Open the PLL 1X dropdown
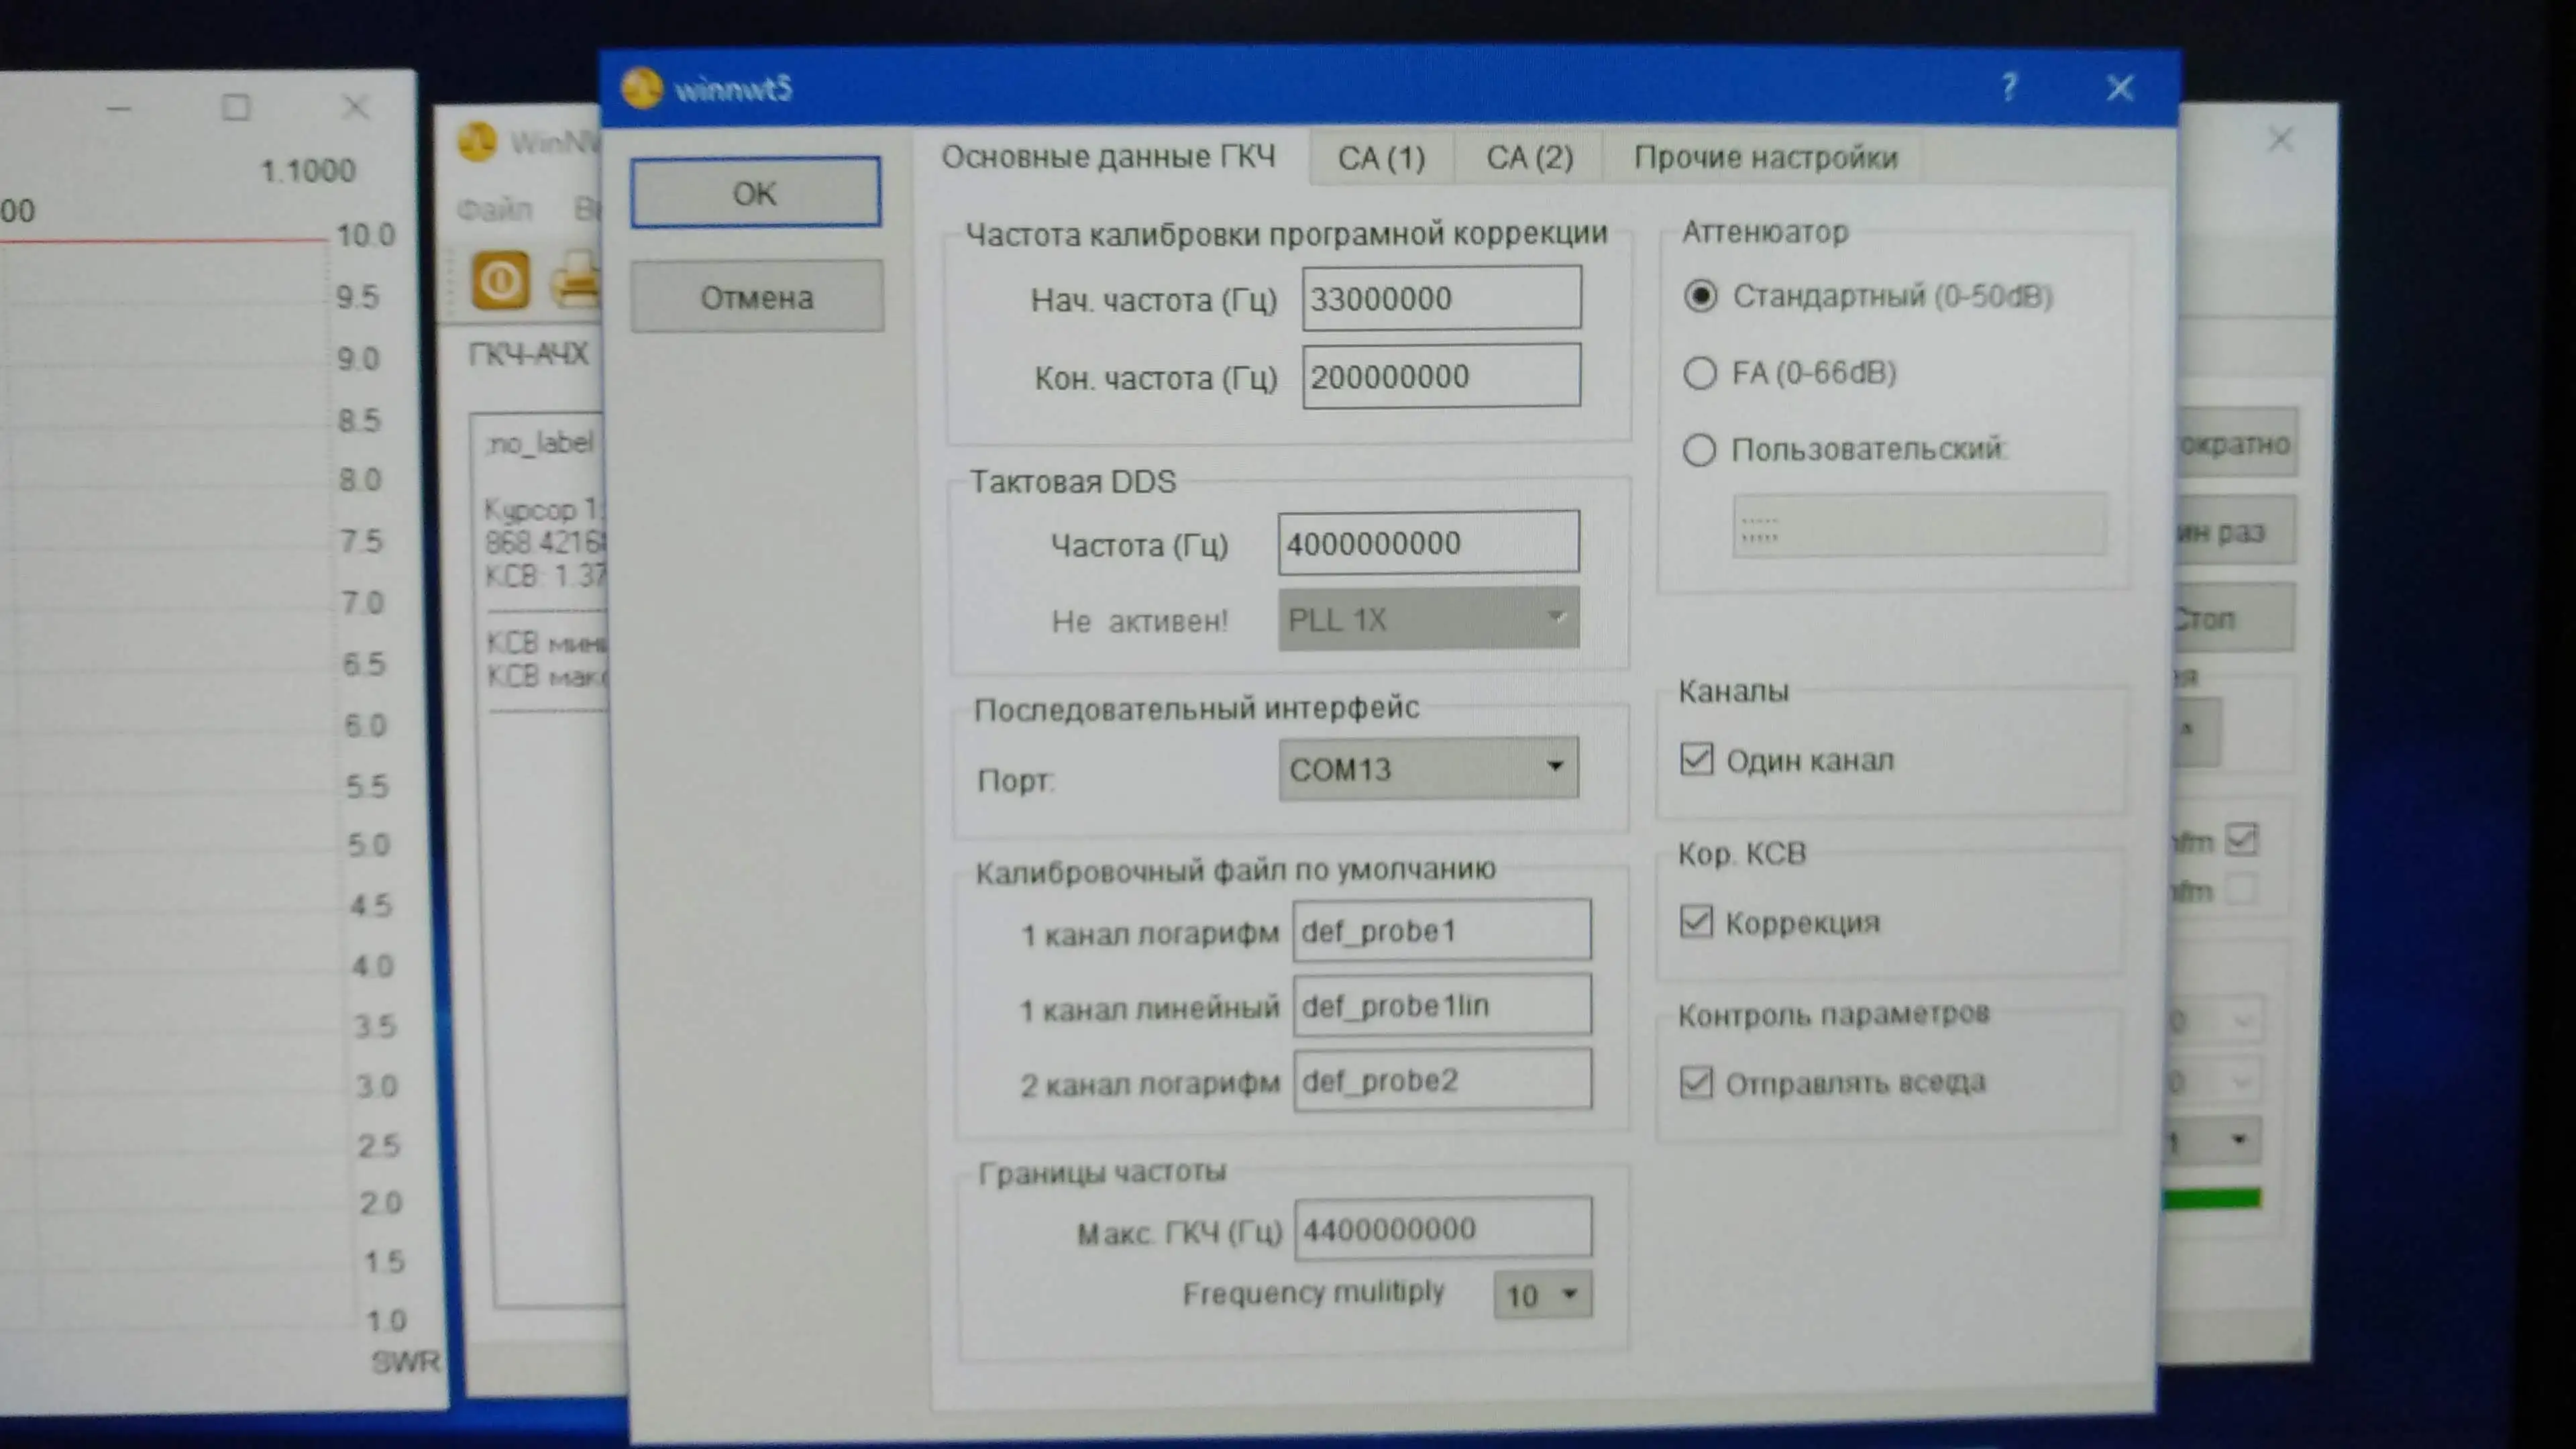Image resolution: width=2576 pixels, height=1449 pixels. 1428,619
